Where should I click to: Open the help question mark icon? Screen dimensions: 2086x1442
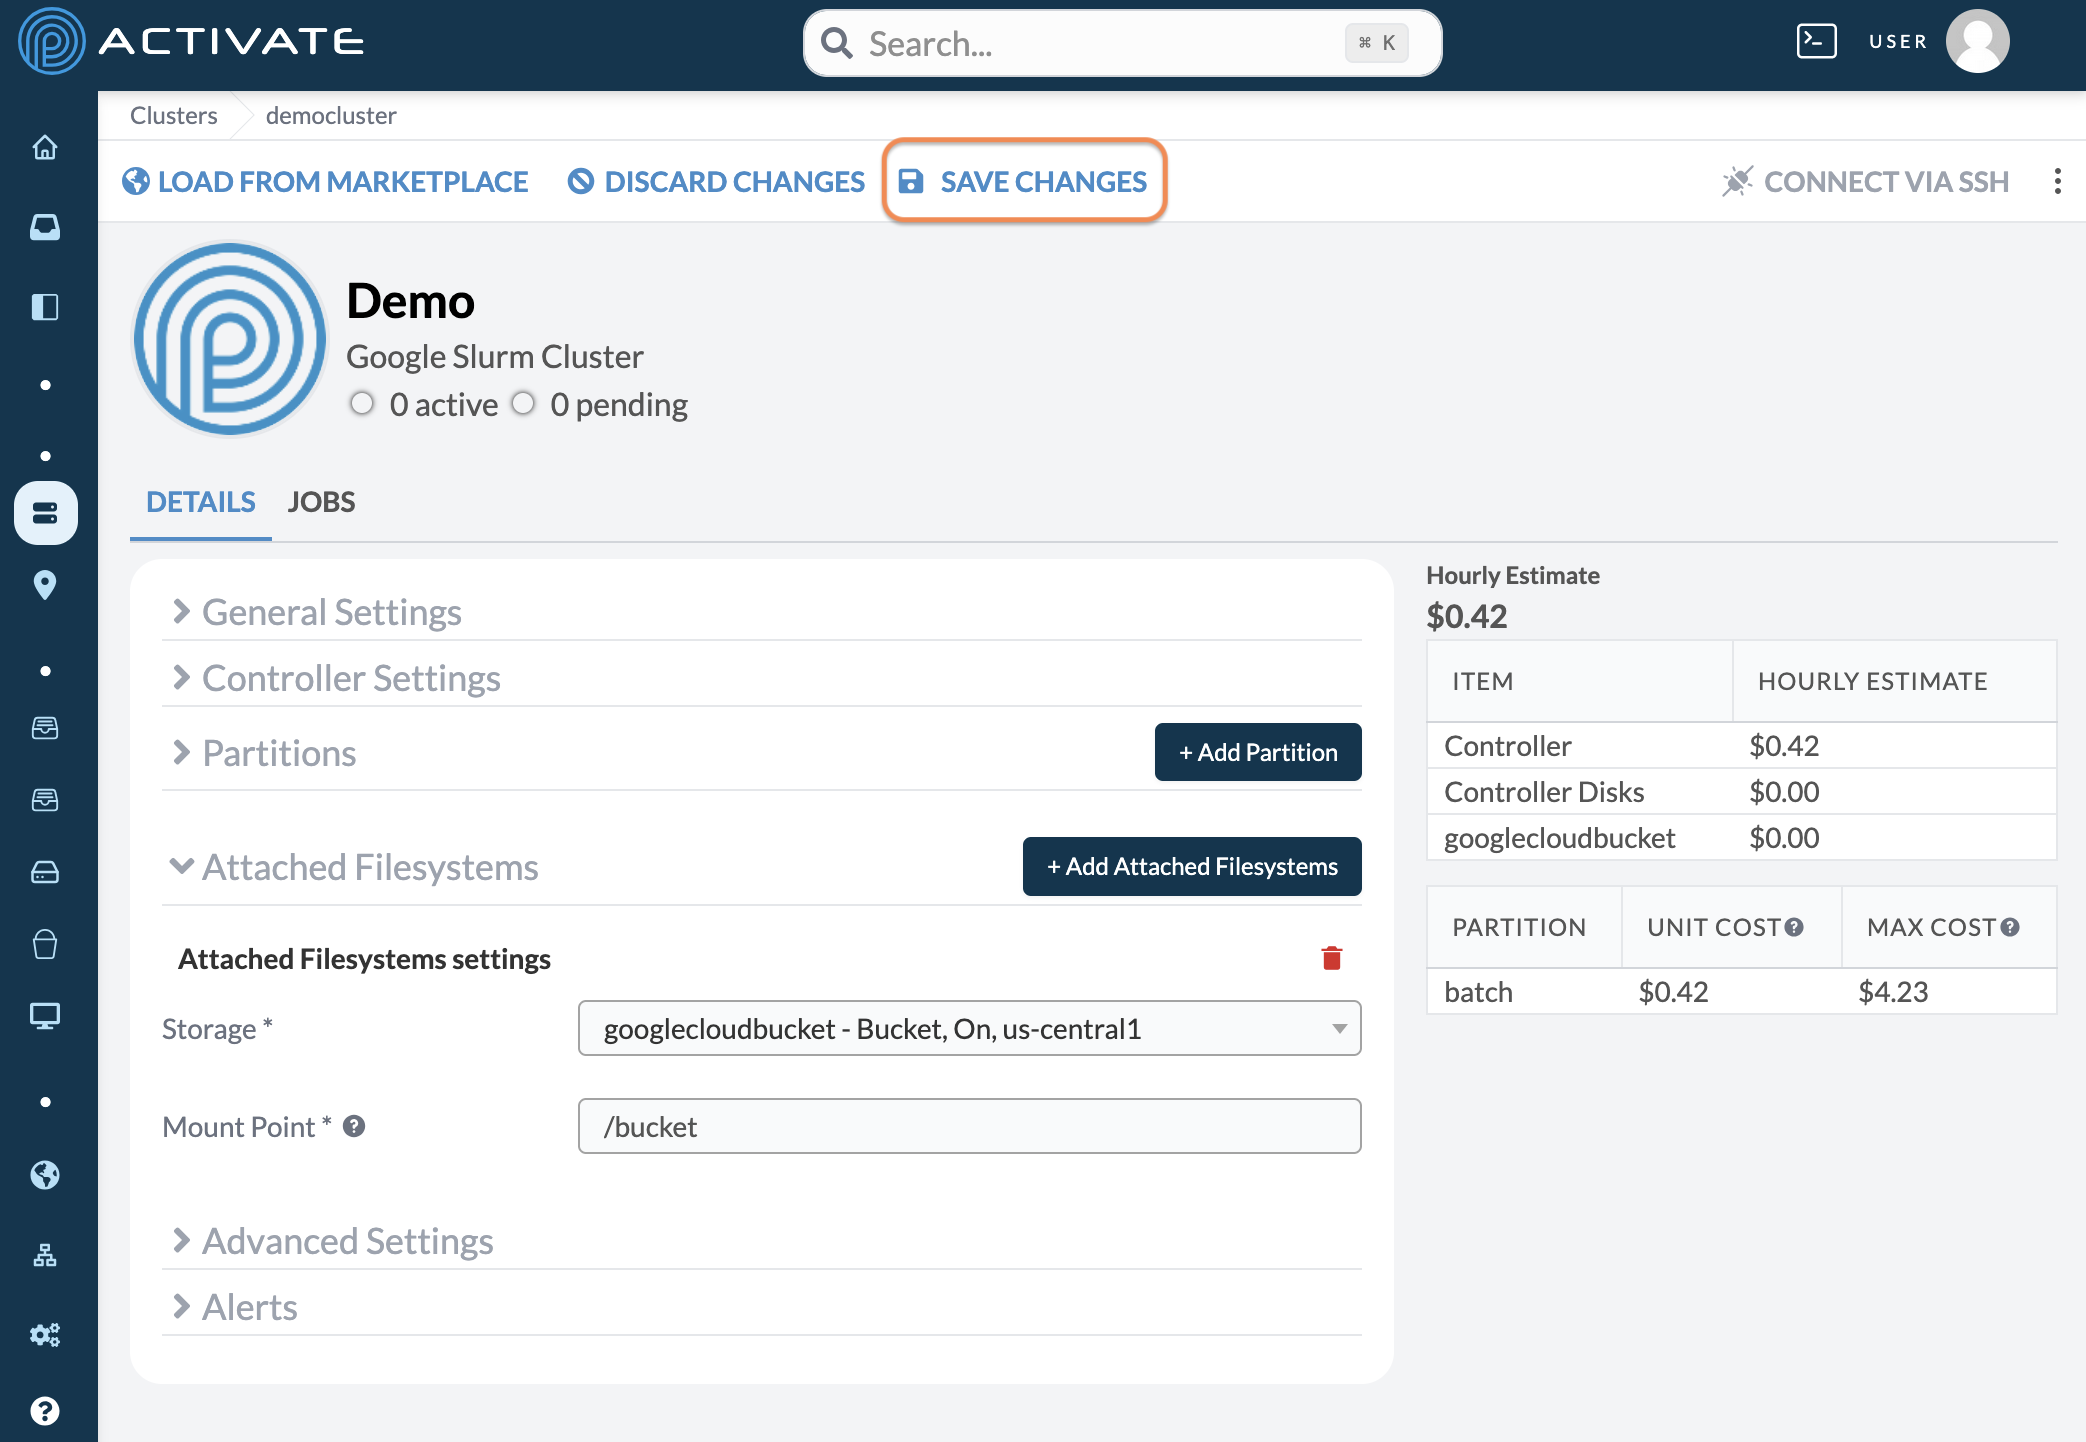[x=45, y=1411]
